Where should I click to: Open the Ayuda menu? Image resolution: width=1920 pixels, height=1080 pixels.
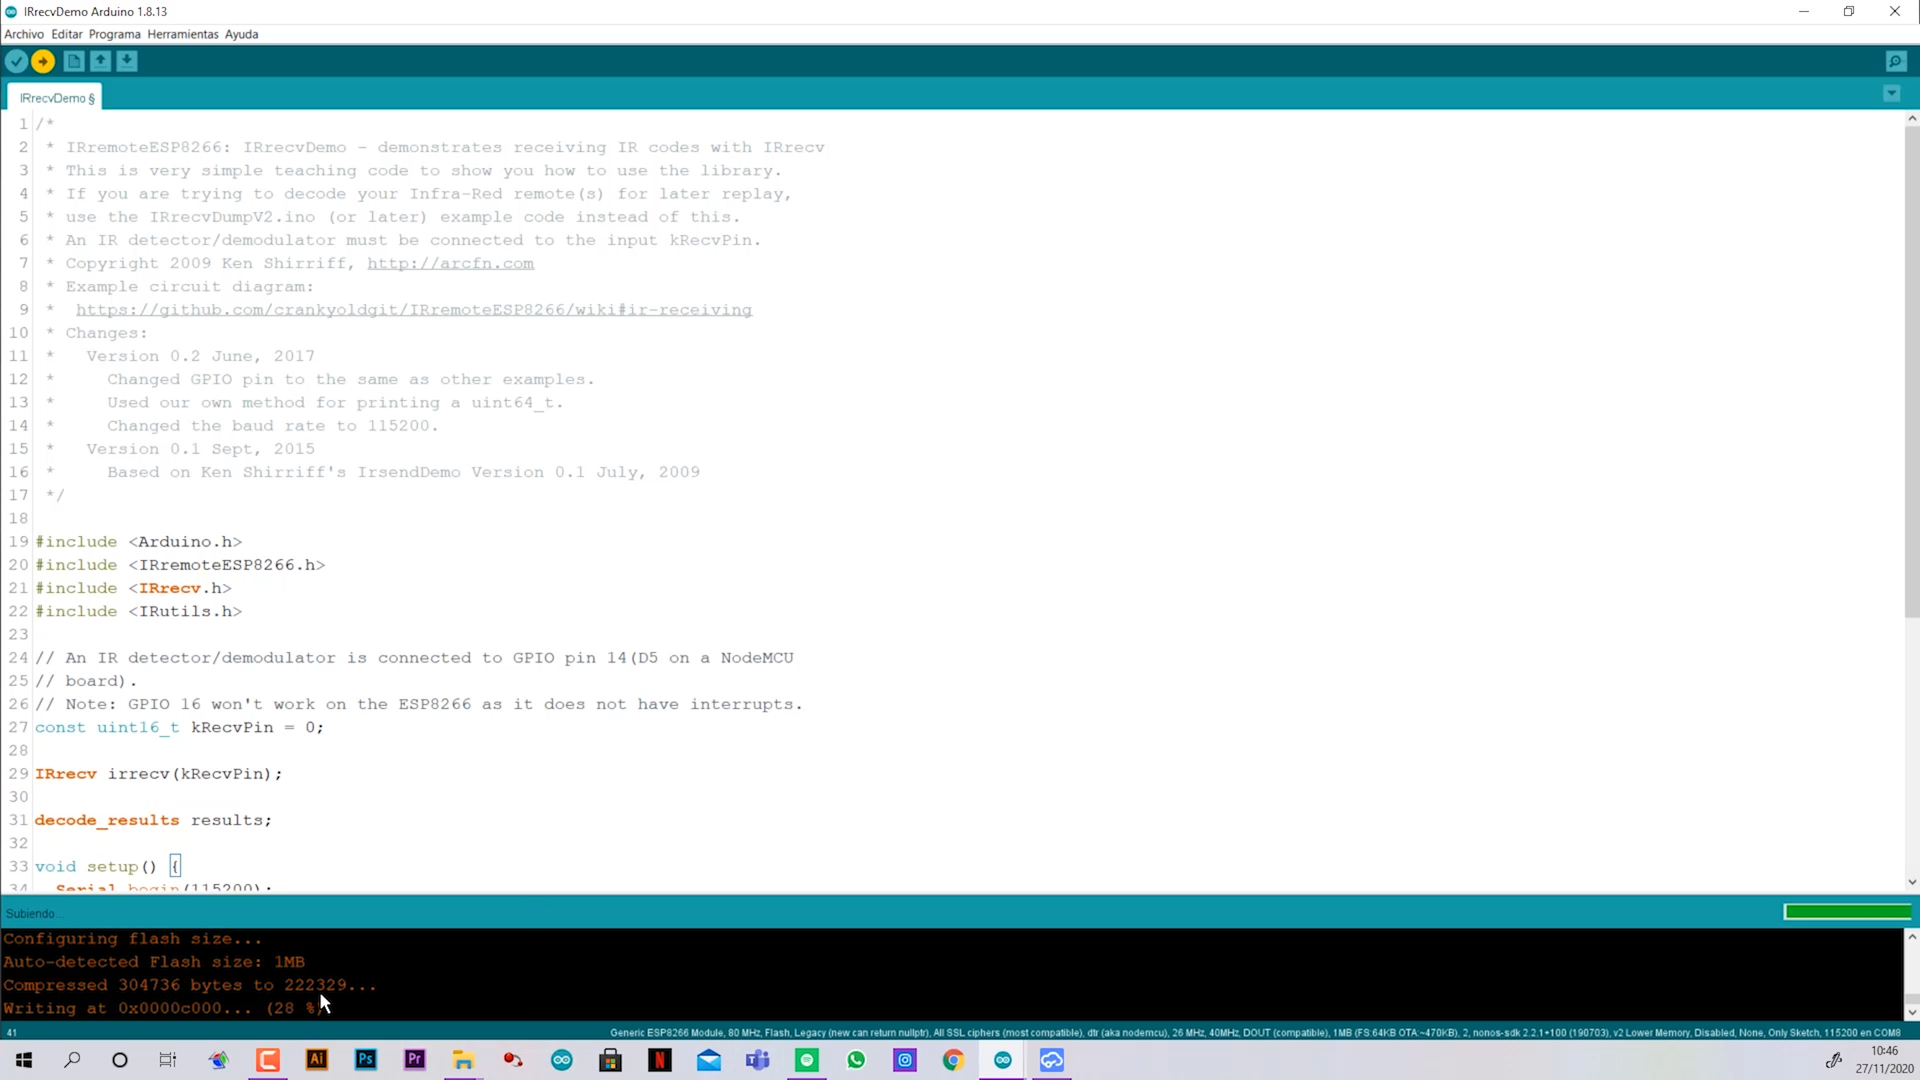(242, 34)
